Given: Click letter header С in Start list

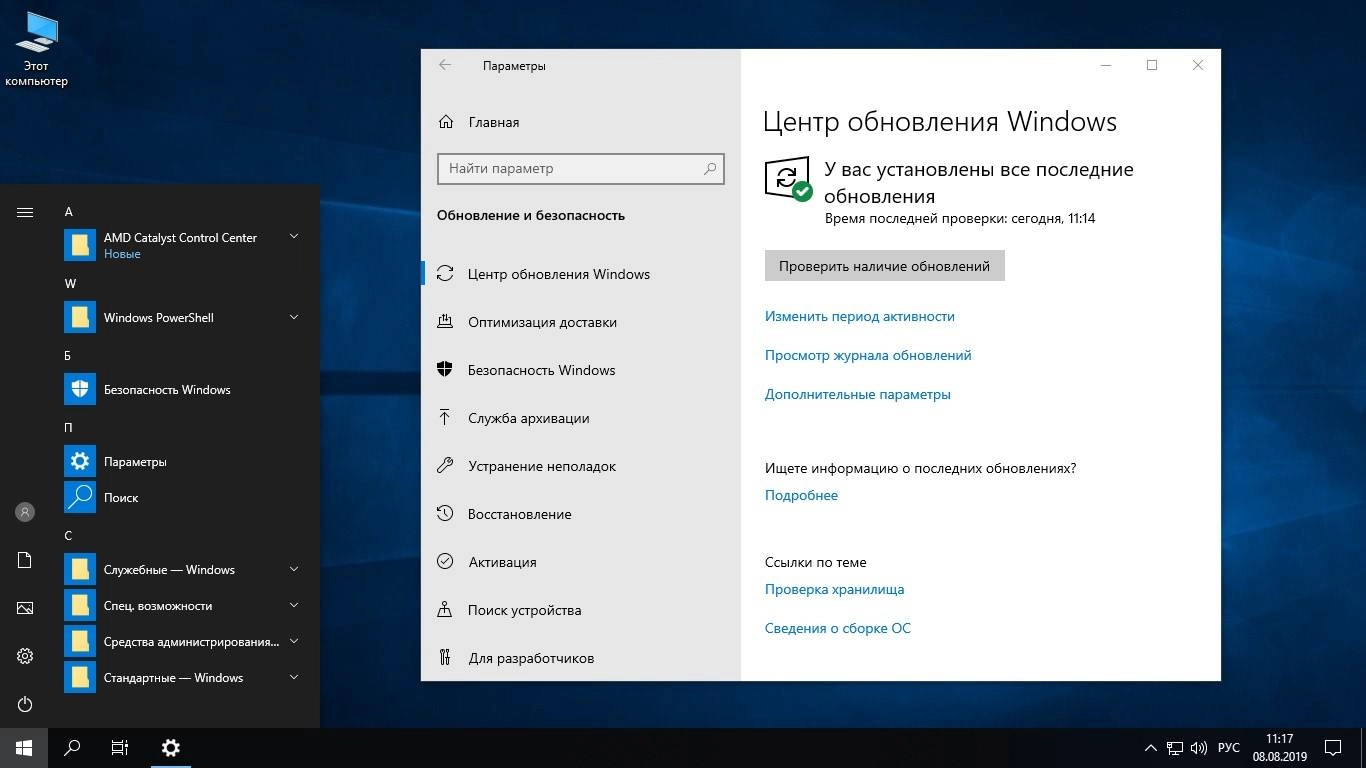Looking at the screenshot, I should (68, 536).
